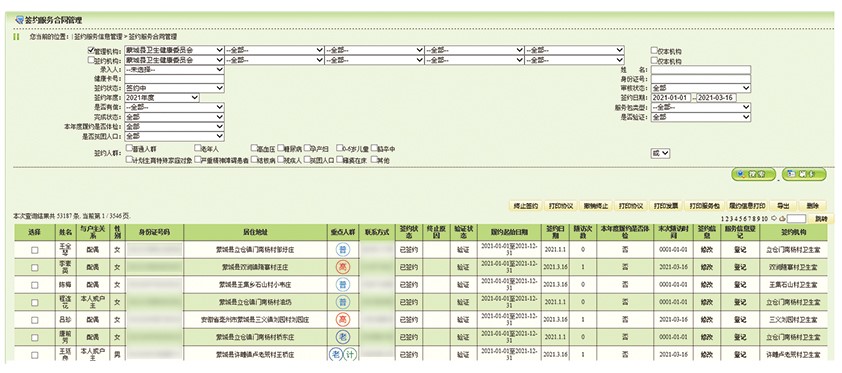
Task: Go to page 2 in pagination
Action: [x=728, y=218]
